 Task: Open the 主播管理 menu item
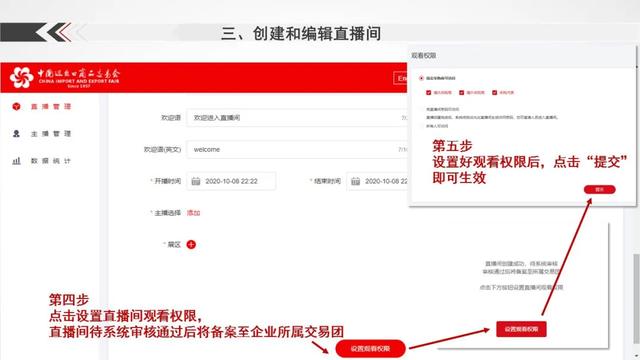pos(51,133)
